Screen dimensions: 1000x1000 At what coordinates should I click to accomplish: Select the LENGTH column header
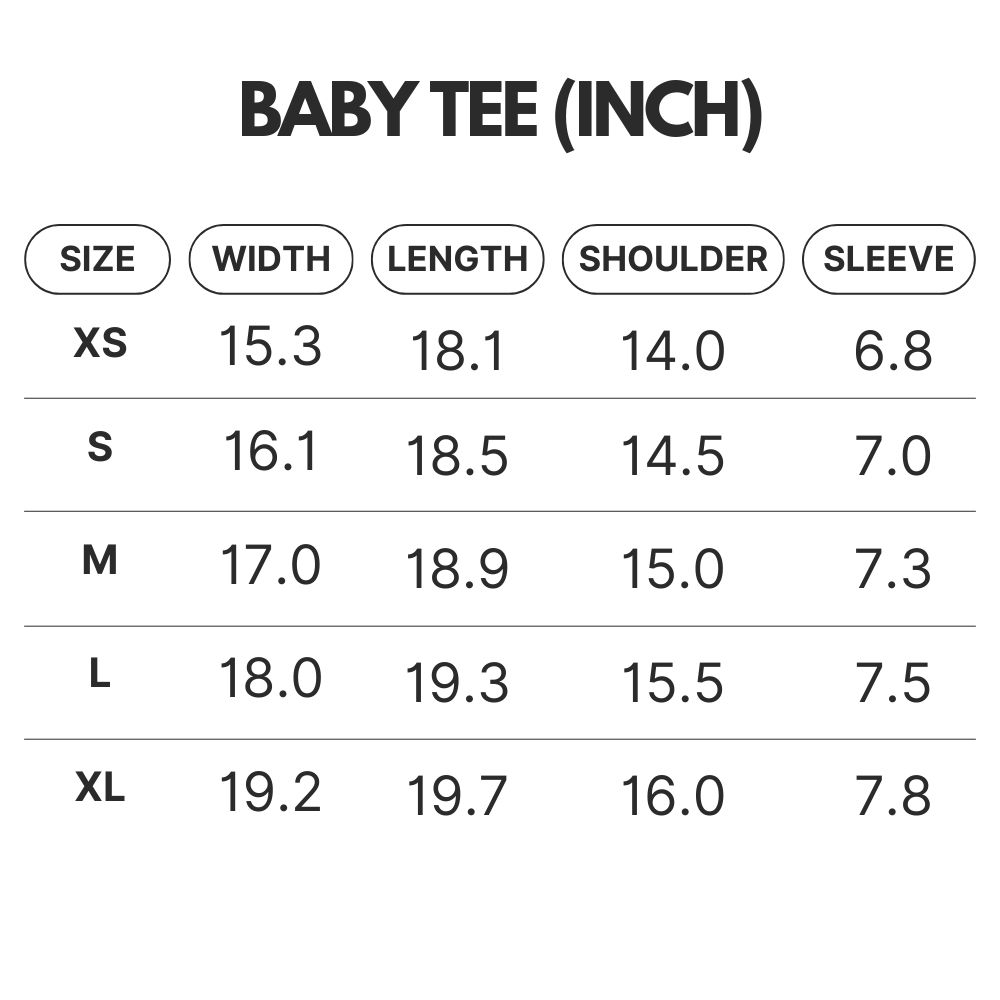458,259
